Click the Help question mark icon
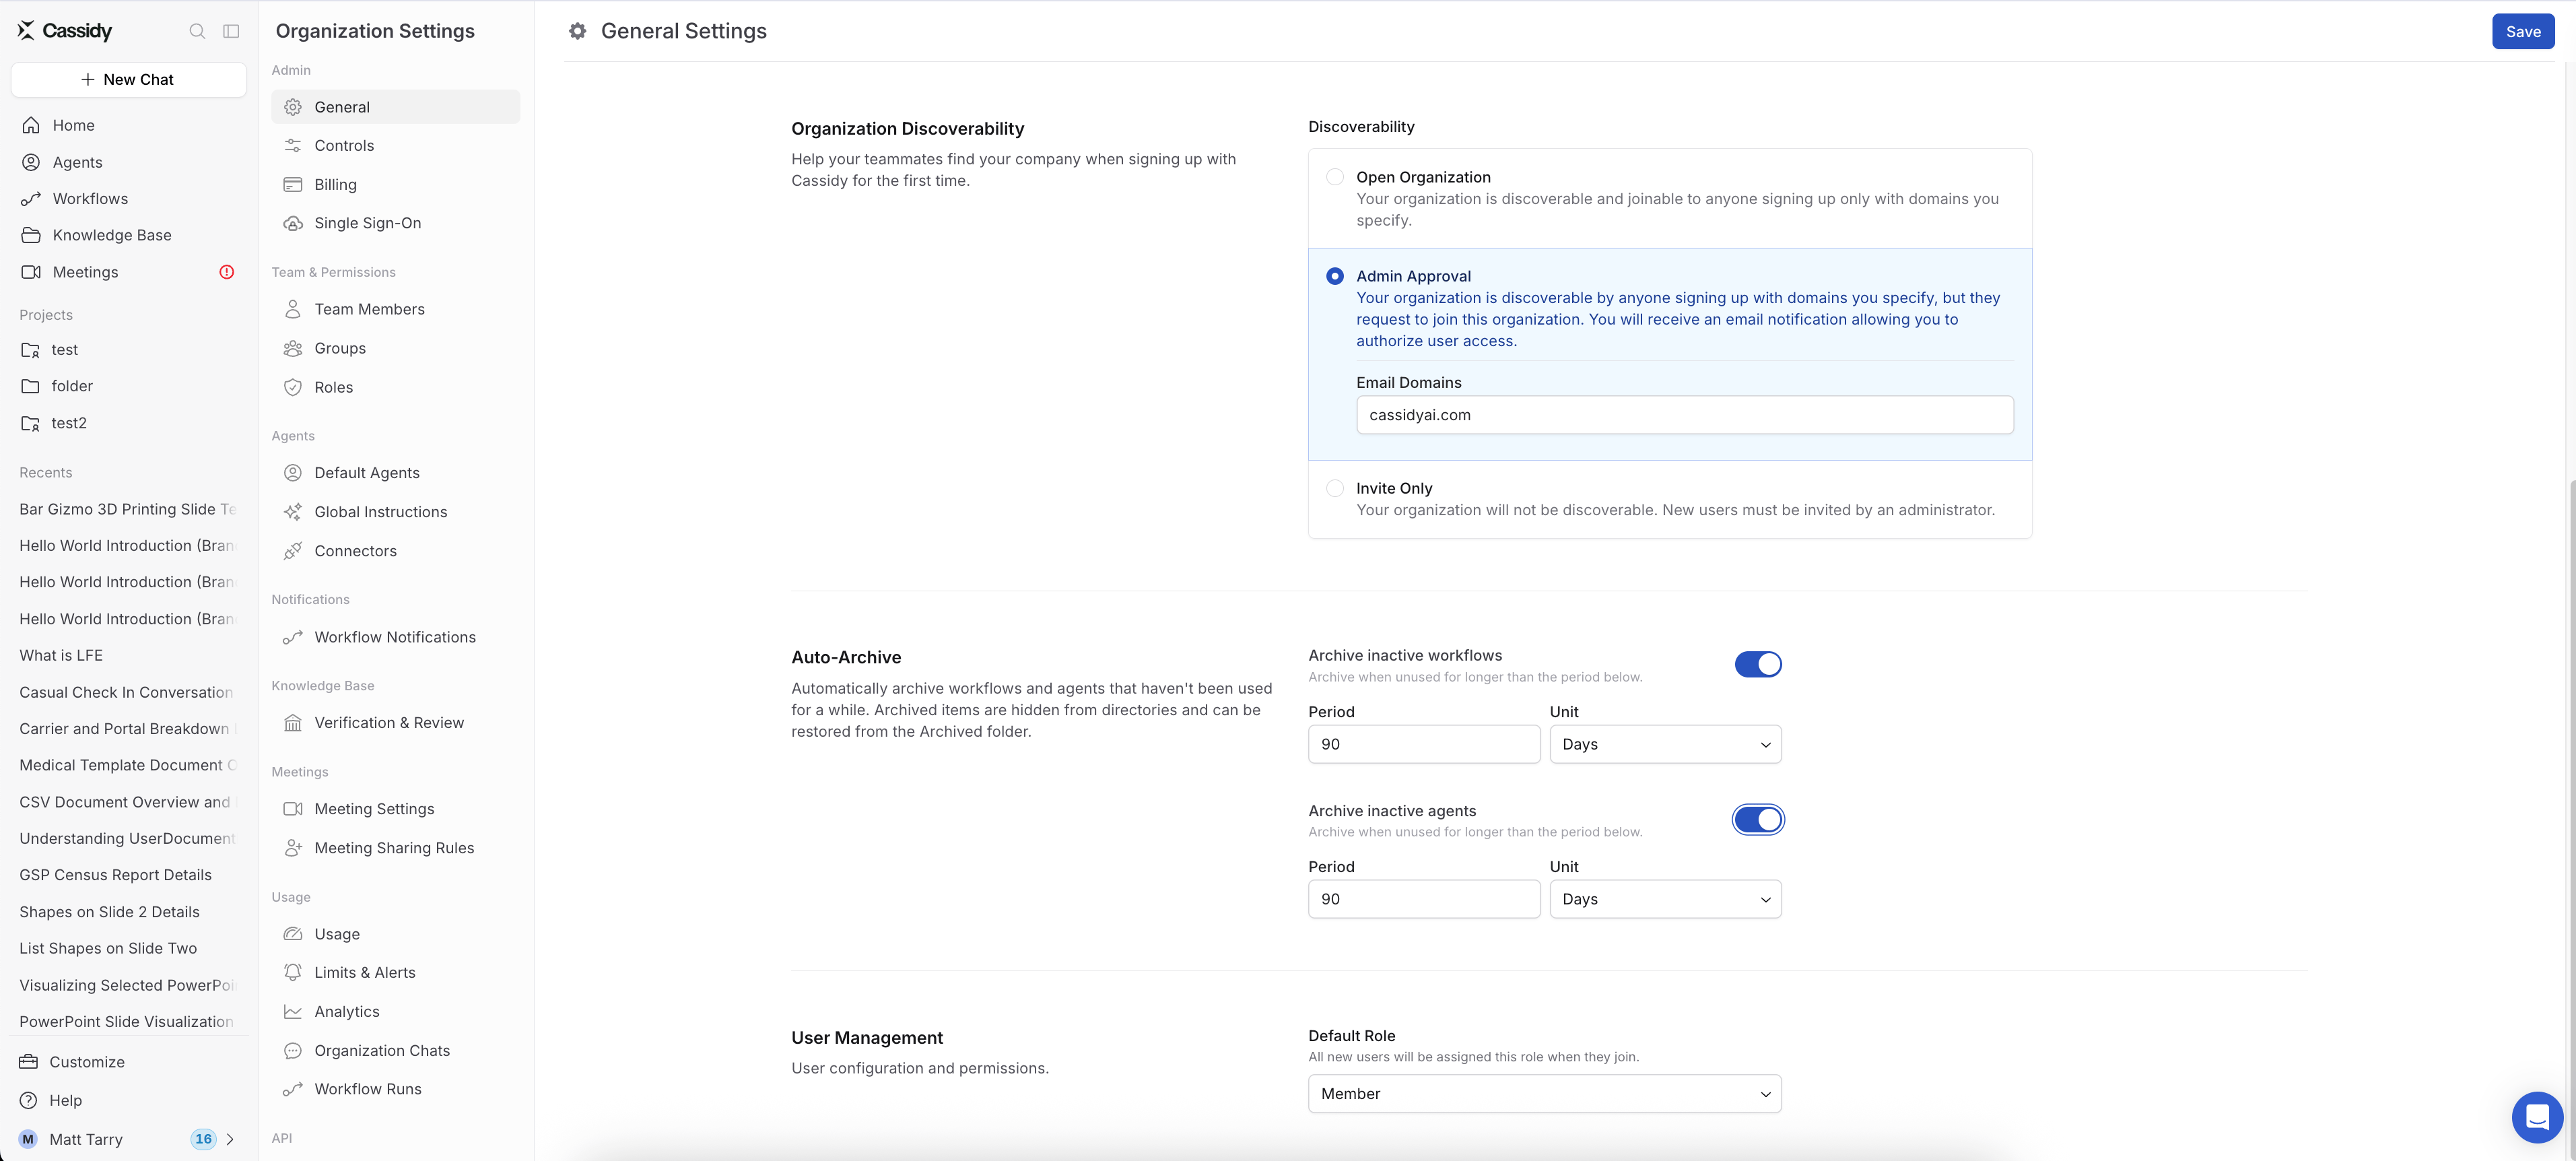The image size is (2576, 1161). click(29, 1100)
